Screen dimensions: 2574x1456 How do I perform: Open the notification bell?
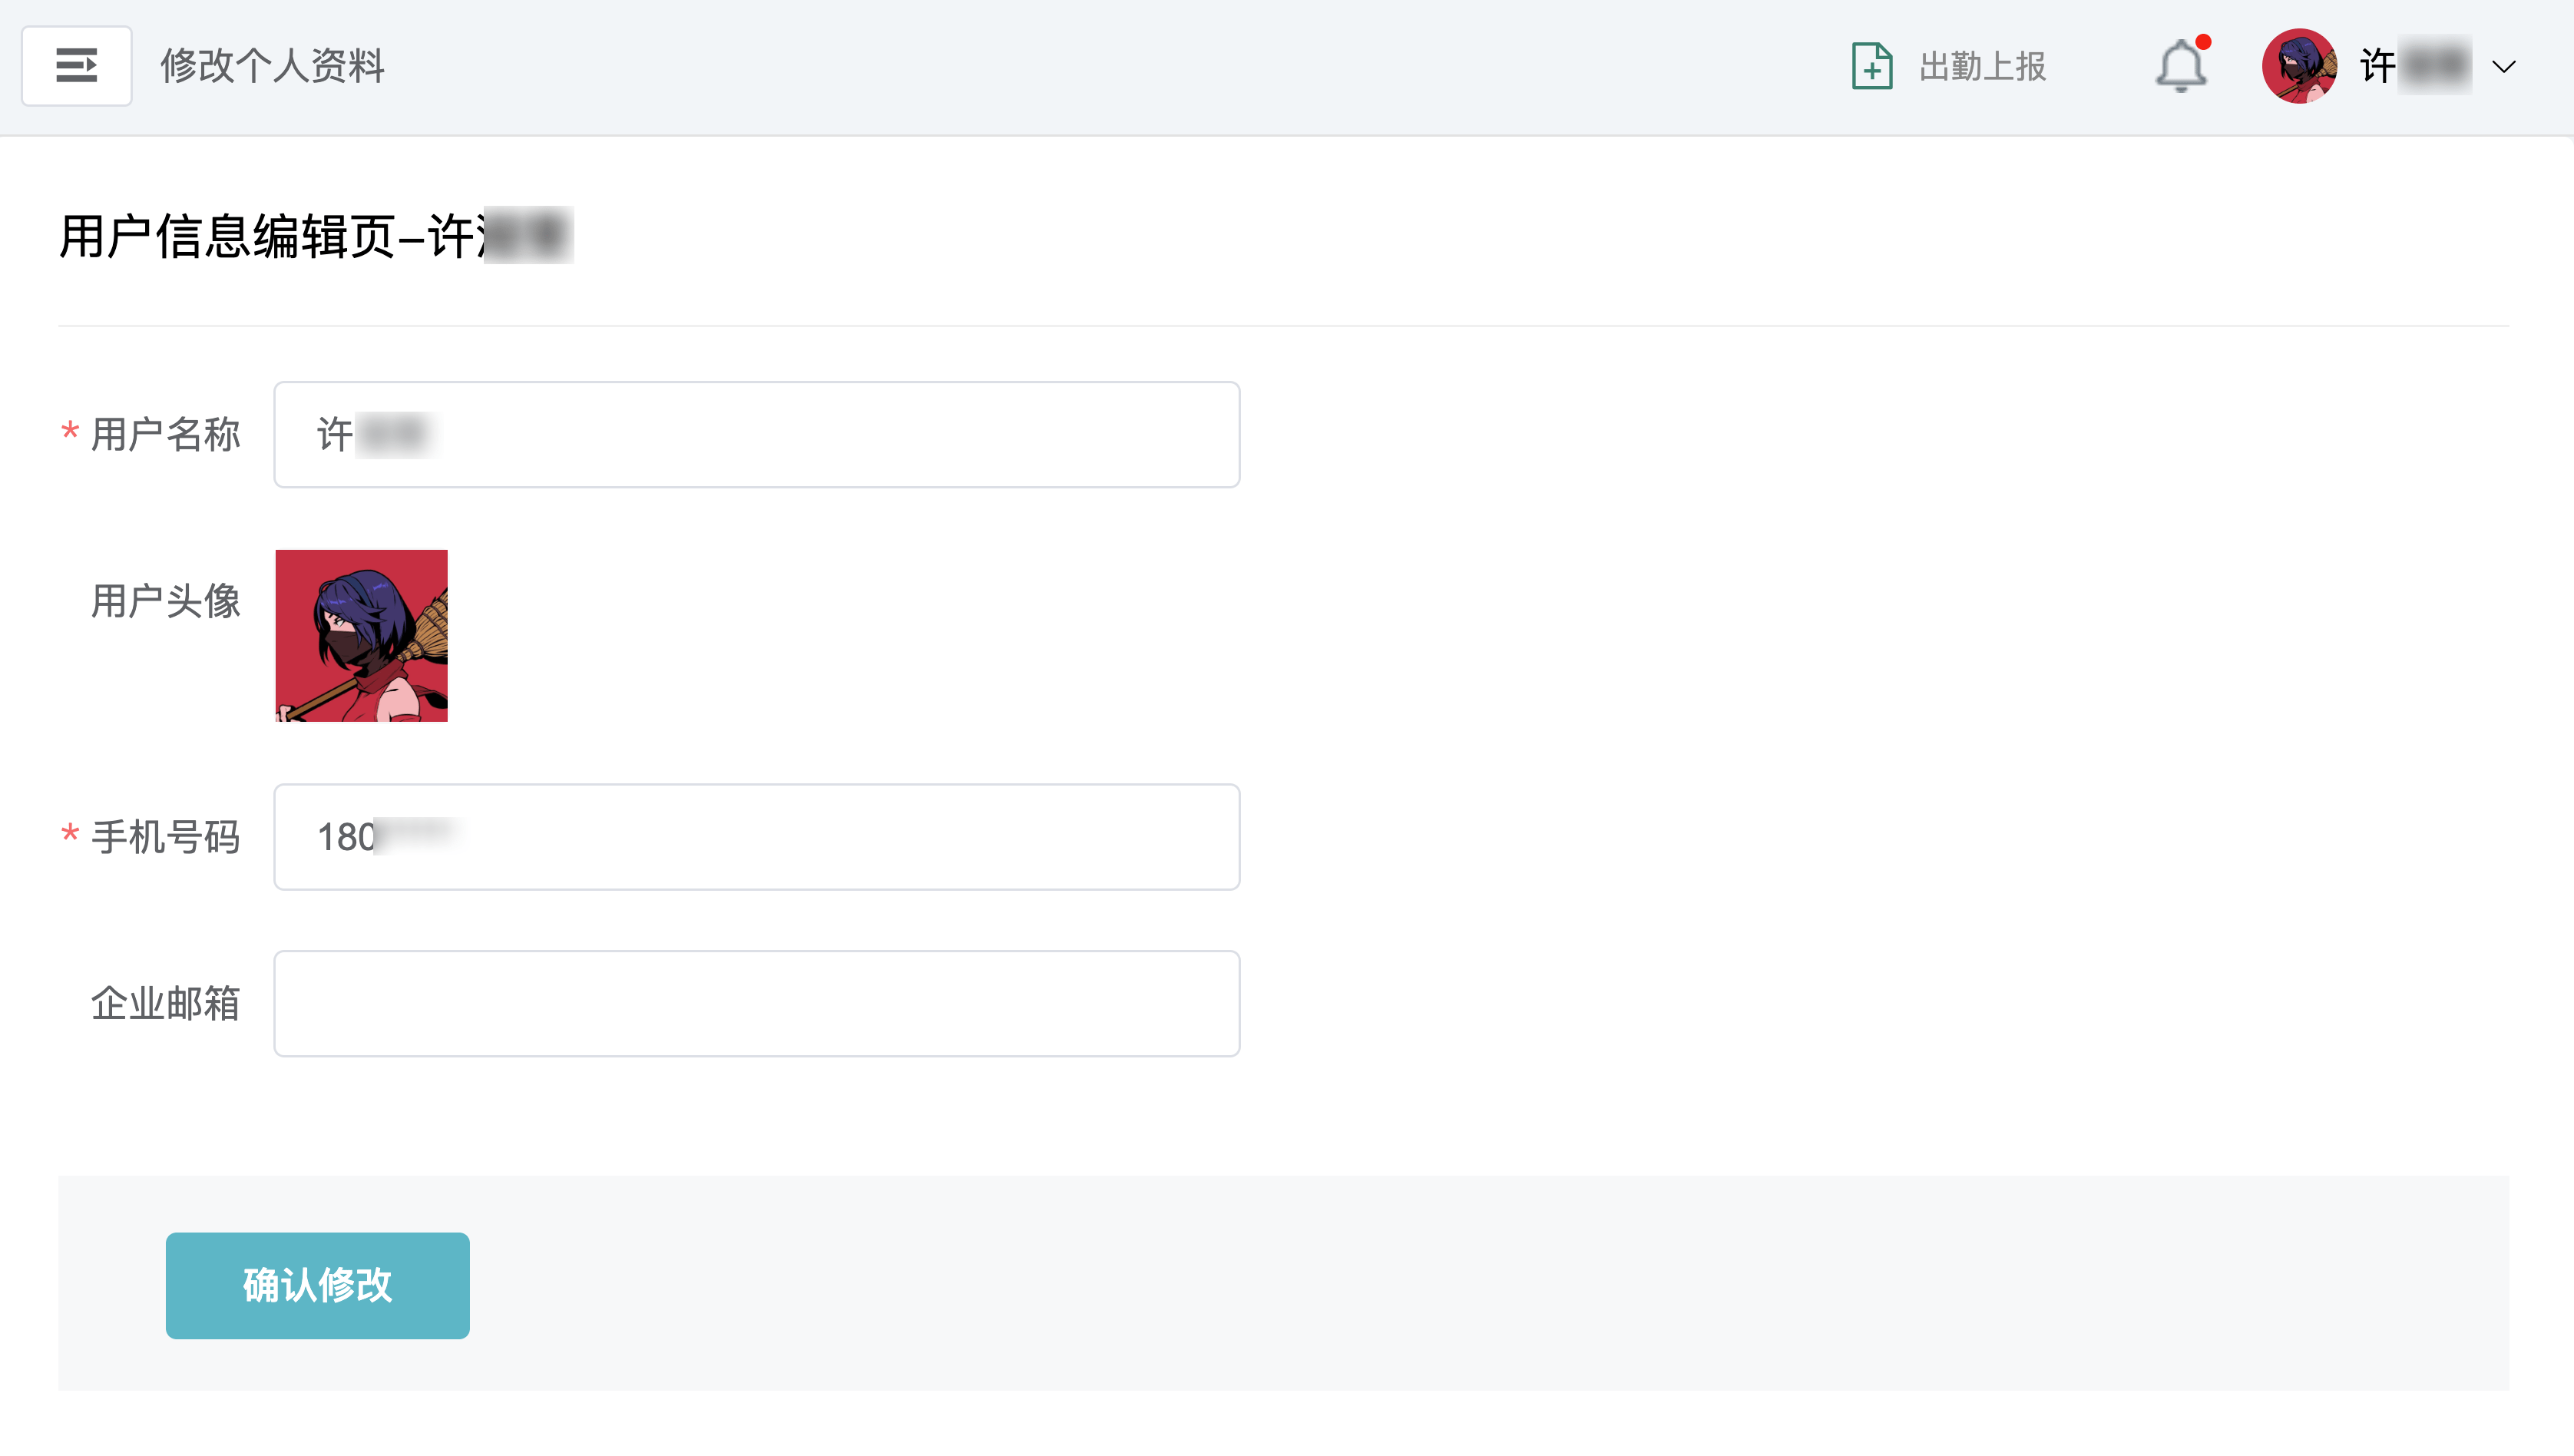2180,66
